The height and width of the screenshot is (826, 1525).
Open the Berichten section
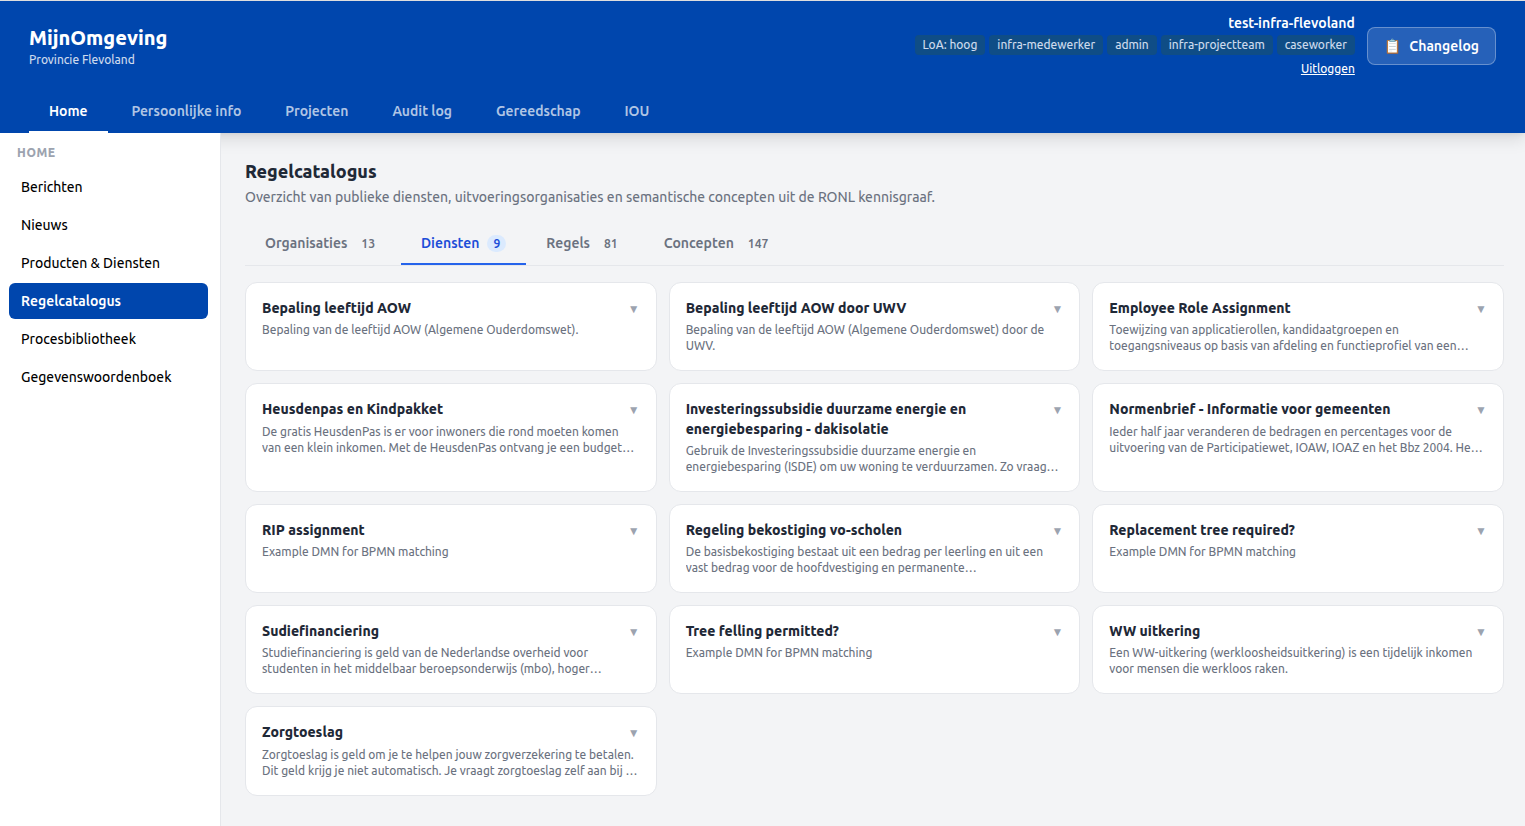click(x=51, y=186)
